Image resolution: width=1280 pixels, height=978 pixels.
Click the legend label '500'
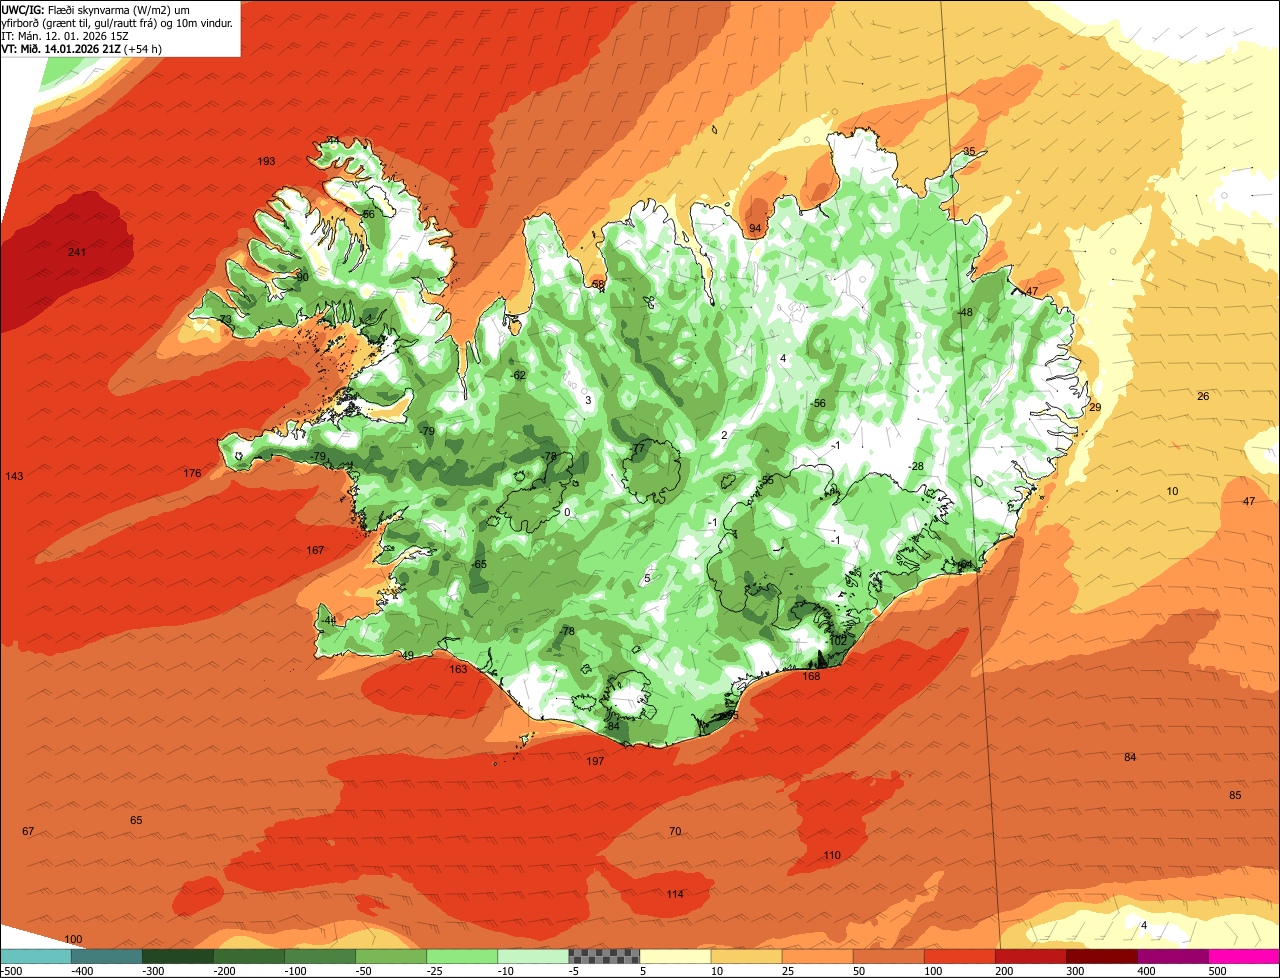(x=1219, y=971)
